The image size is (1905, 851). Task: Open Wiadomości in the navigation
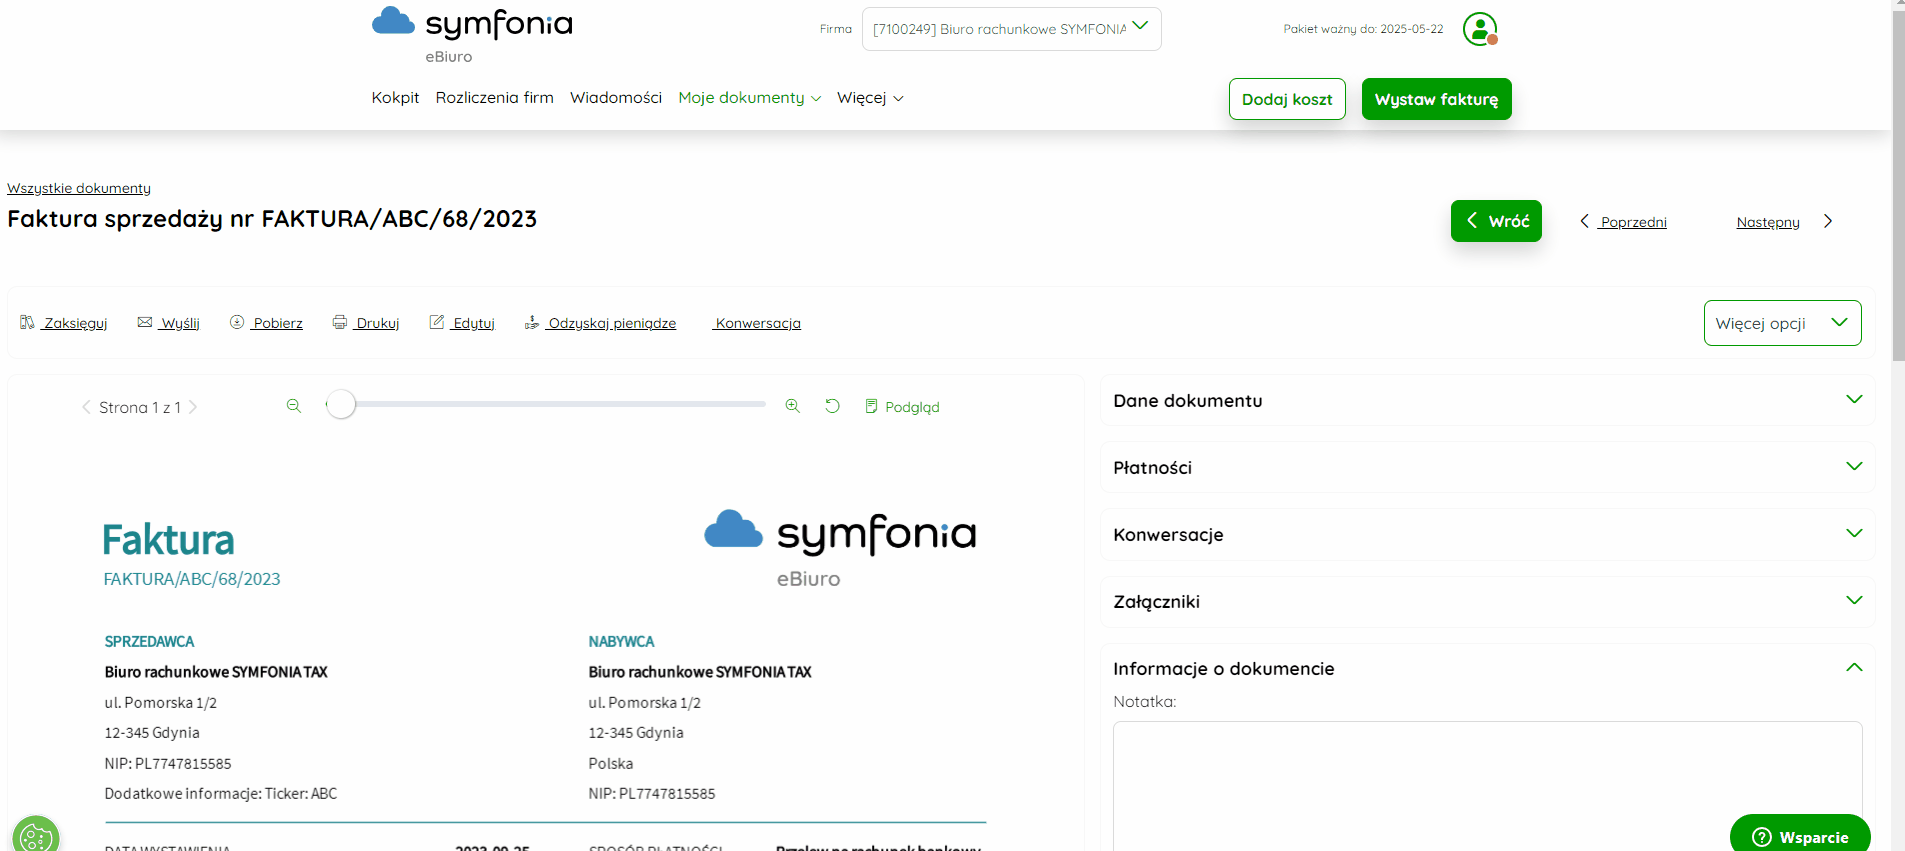pyautogui.click(x=616, y=97)
